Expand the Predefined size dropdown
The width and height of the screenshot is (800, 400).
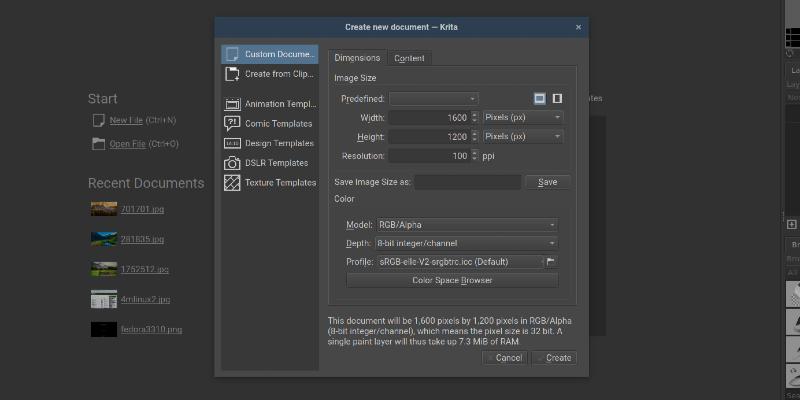click(434, 98)
